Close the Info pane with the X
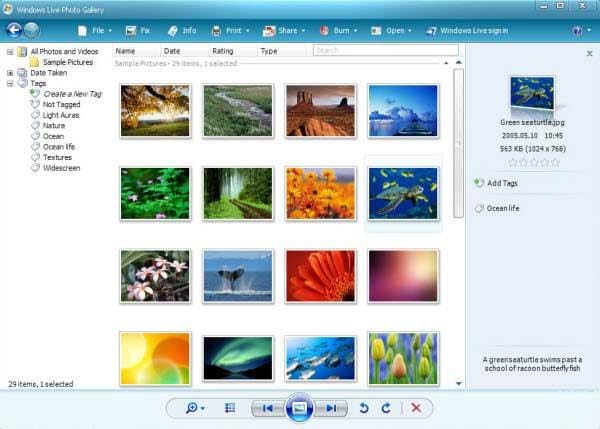The height and width of the screenshot is (429, 600). pos(589,54)
